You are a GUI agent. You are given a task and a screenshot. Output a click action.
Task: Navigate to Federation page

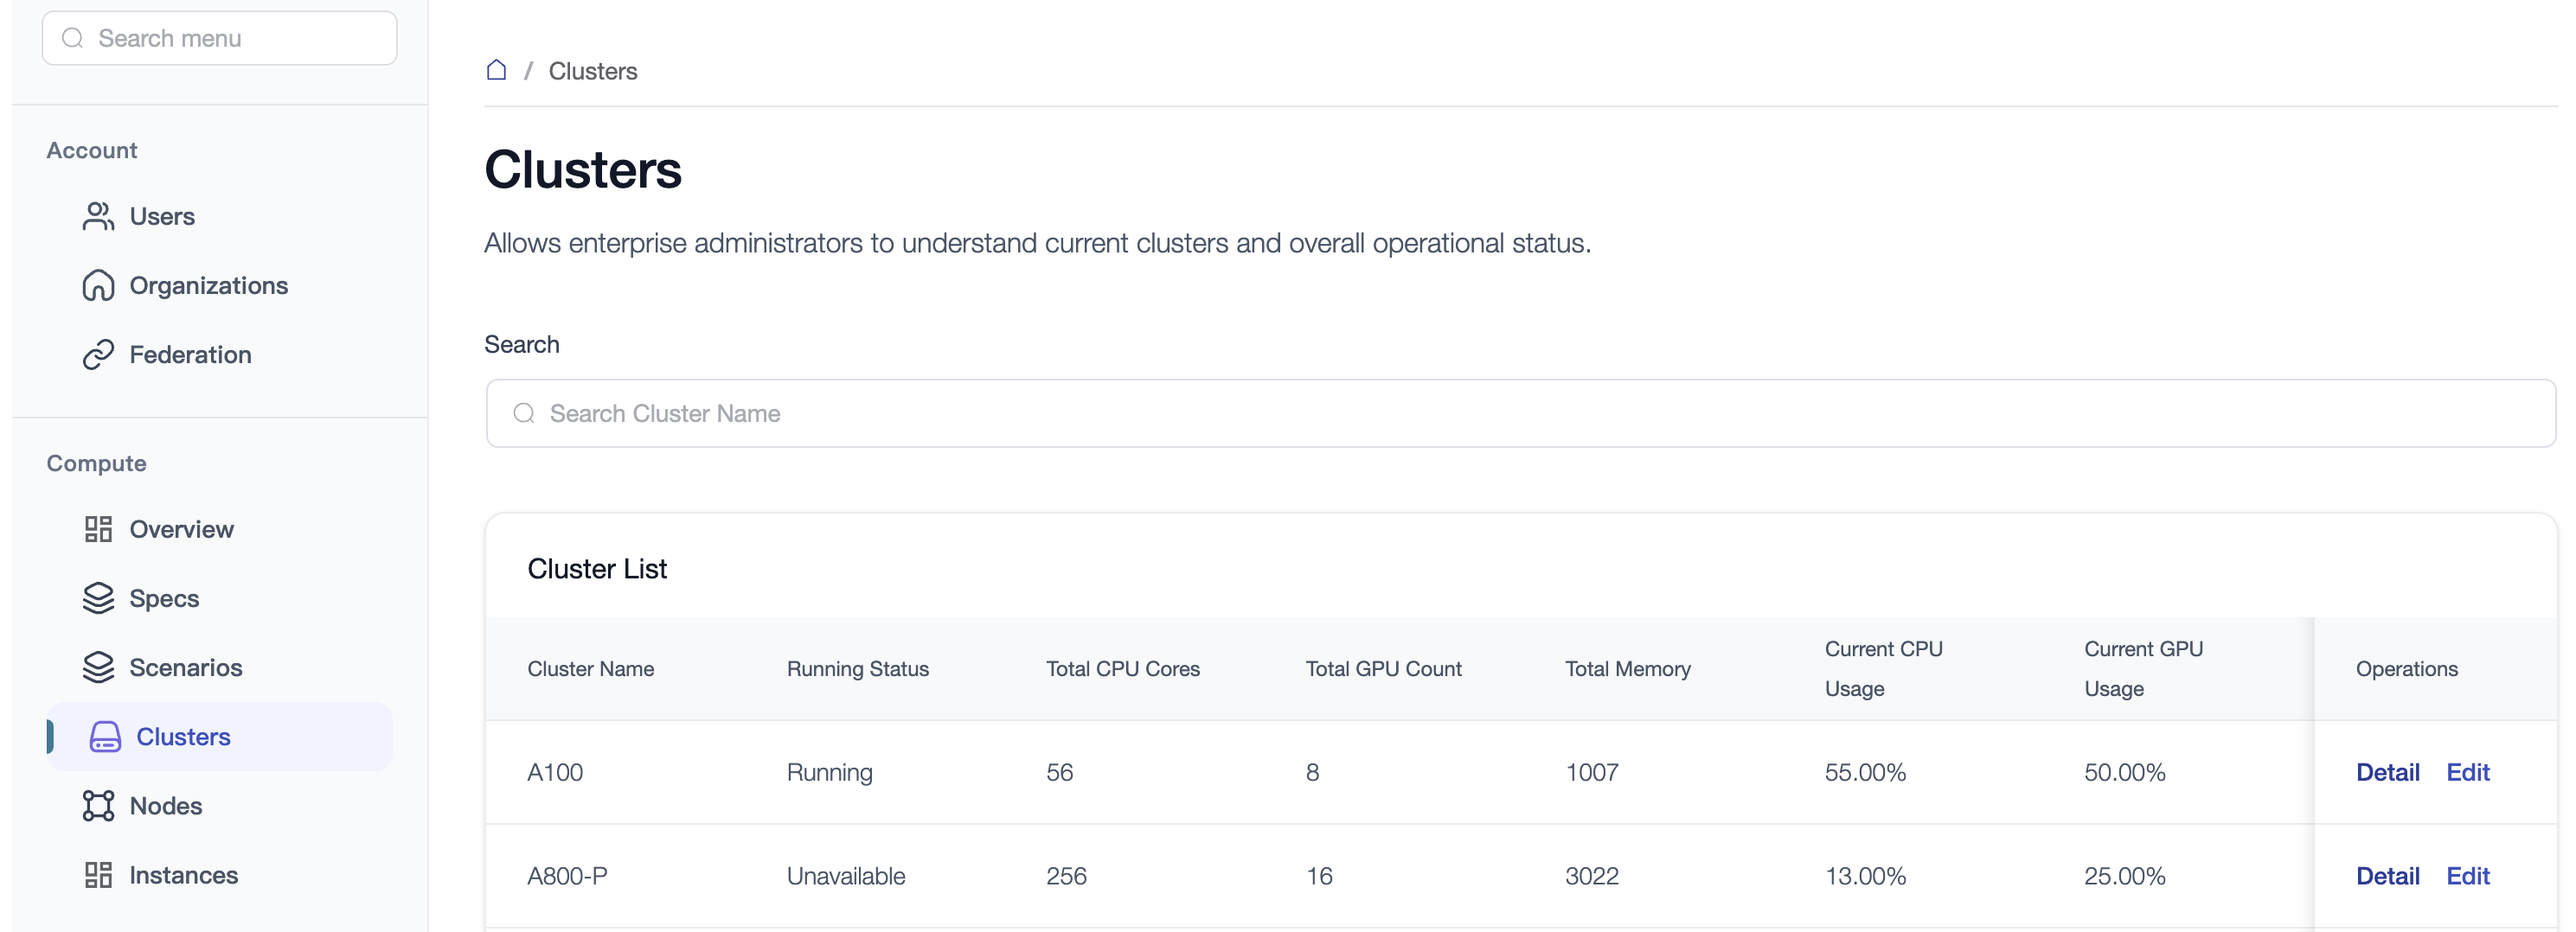tap(220, 354)
